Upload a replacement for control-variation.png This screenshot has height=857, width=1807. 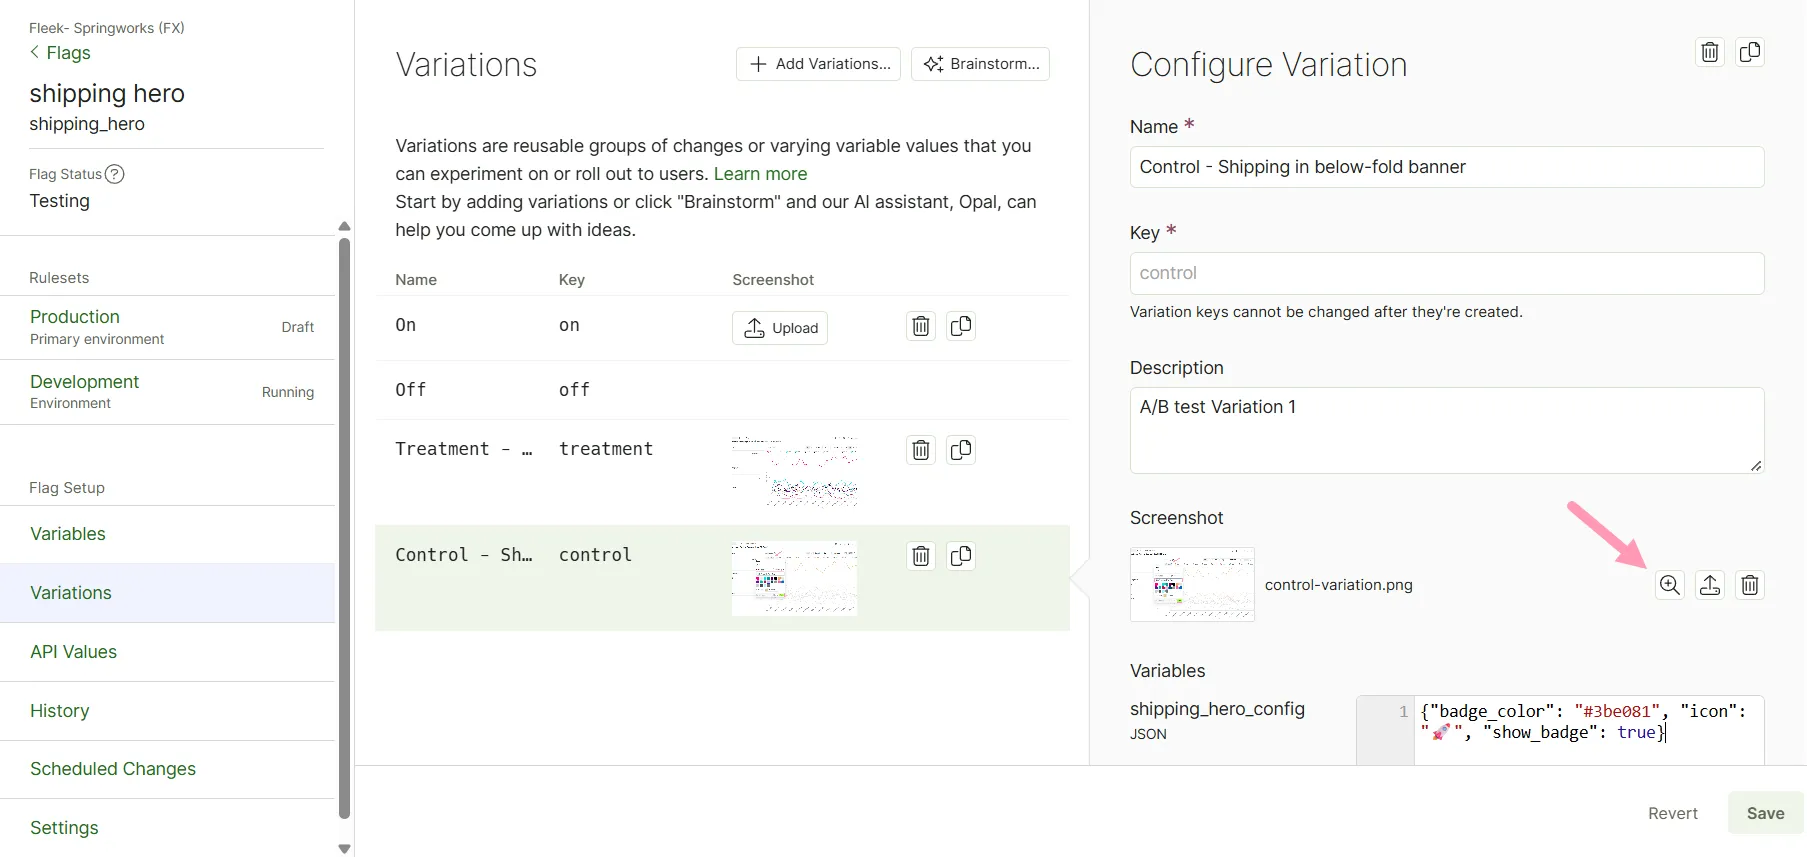(1710, 585)
